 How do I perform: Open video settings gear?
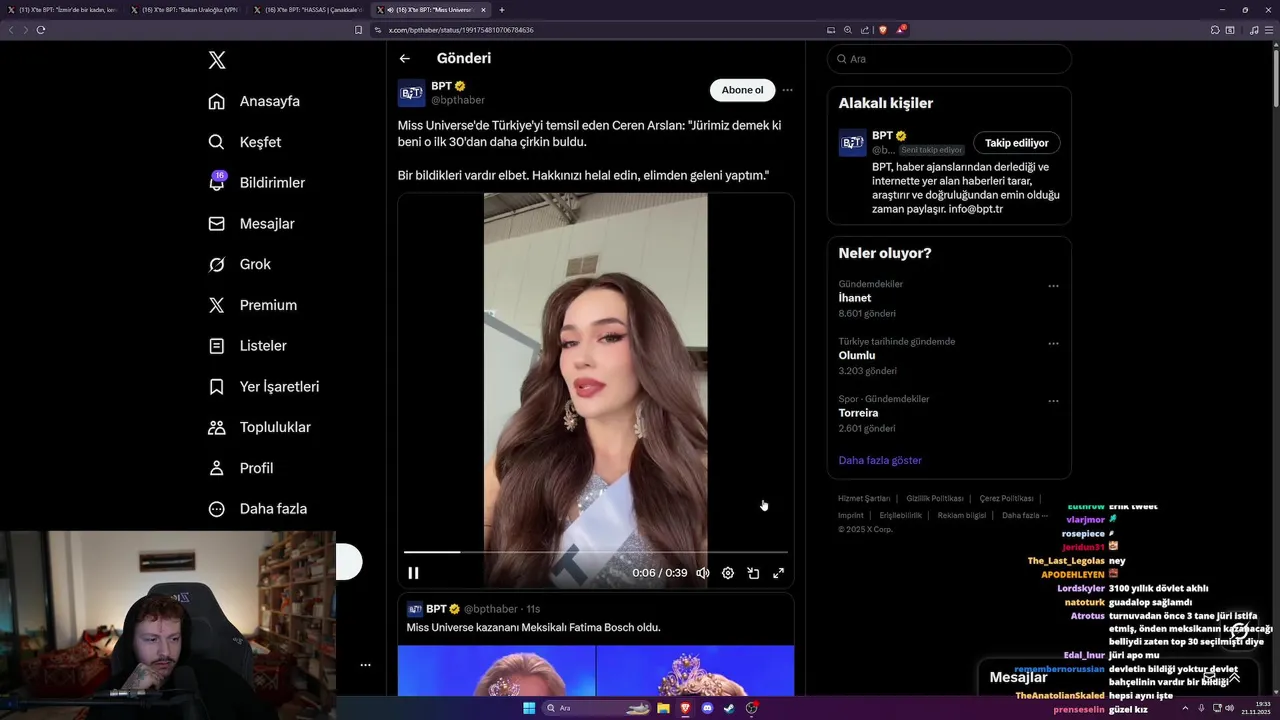click(x=728, y=573)
